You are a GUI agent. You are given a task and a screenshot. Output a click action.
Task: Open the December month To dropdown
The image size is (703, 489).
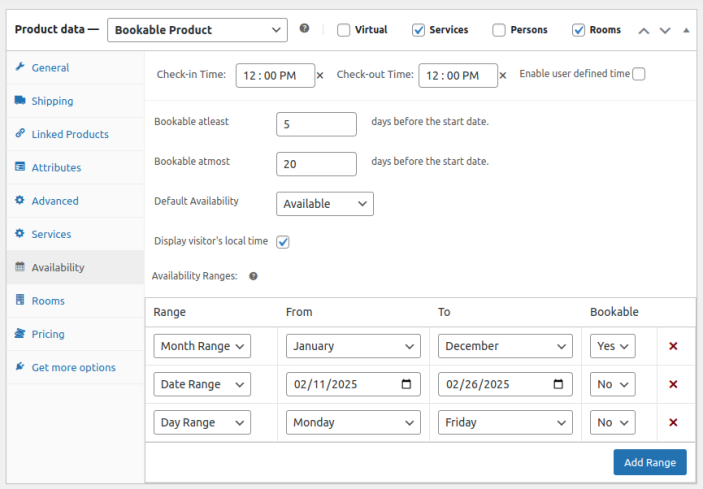point(505,346)
